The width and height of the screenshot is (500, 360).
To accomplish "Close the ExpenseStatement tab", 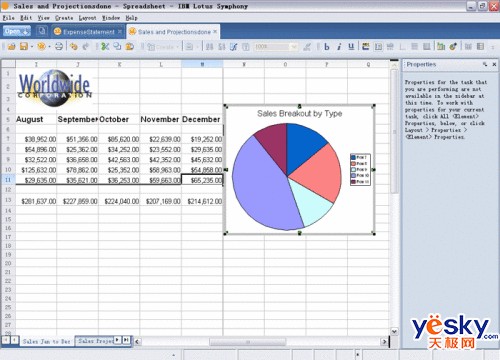I will (x=120, y=31).
